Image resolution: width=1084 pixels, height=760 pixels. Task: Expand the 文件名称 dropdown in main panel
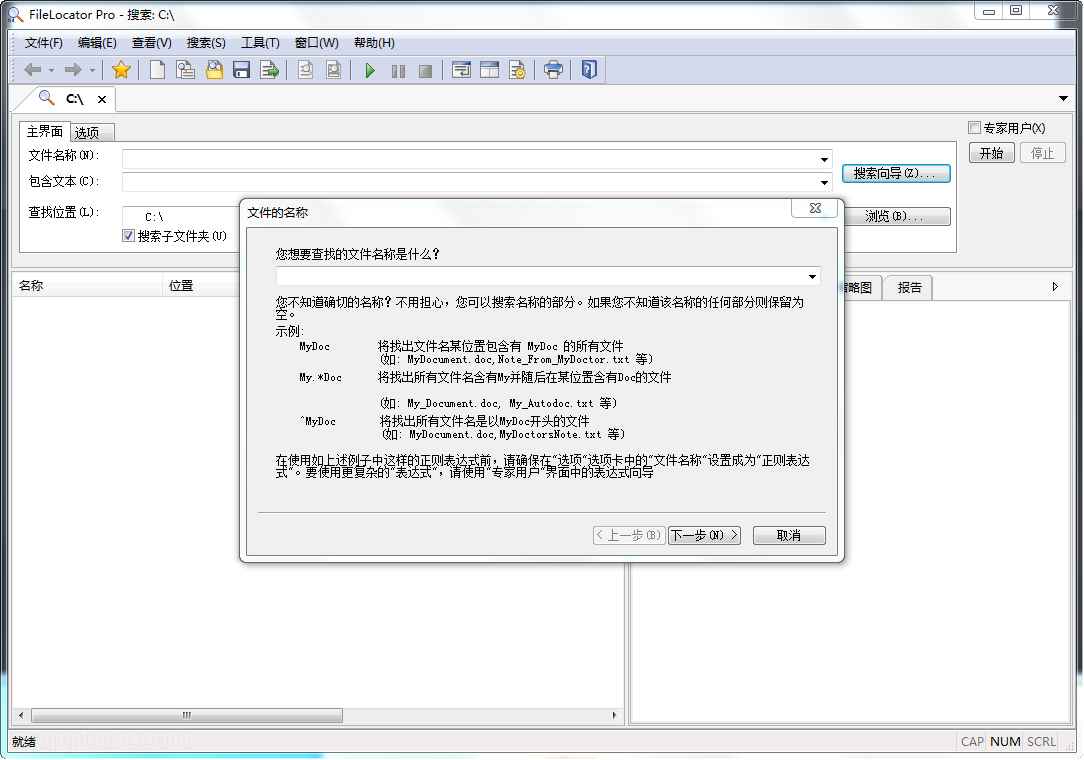click(825, 160)
